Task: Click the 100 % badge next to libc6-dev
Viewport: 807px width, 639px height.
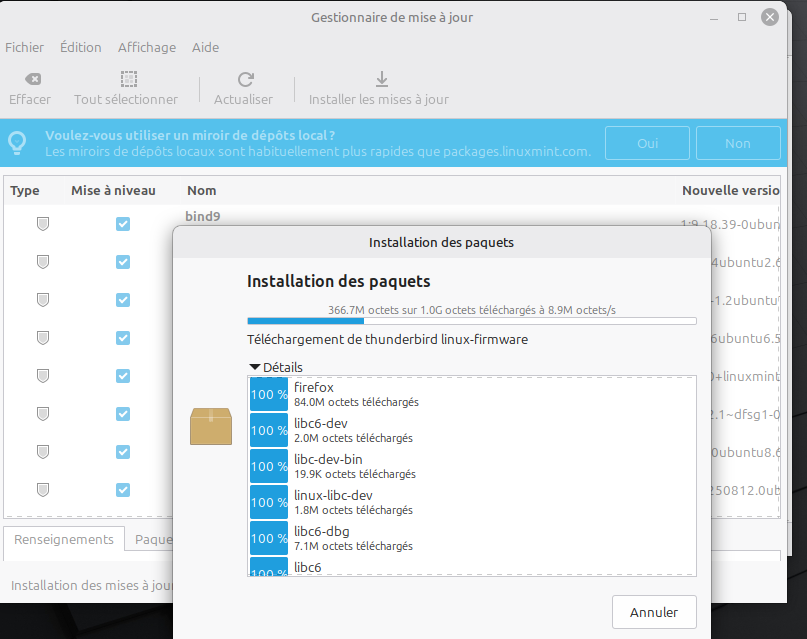Action: tap(269, 430)
